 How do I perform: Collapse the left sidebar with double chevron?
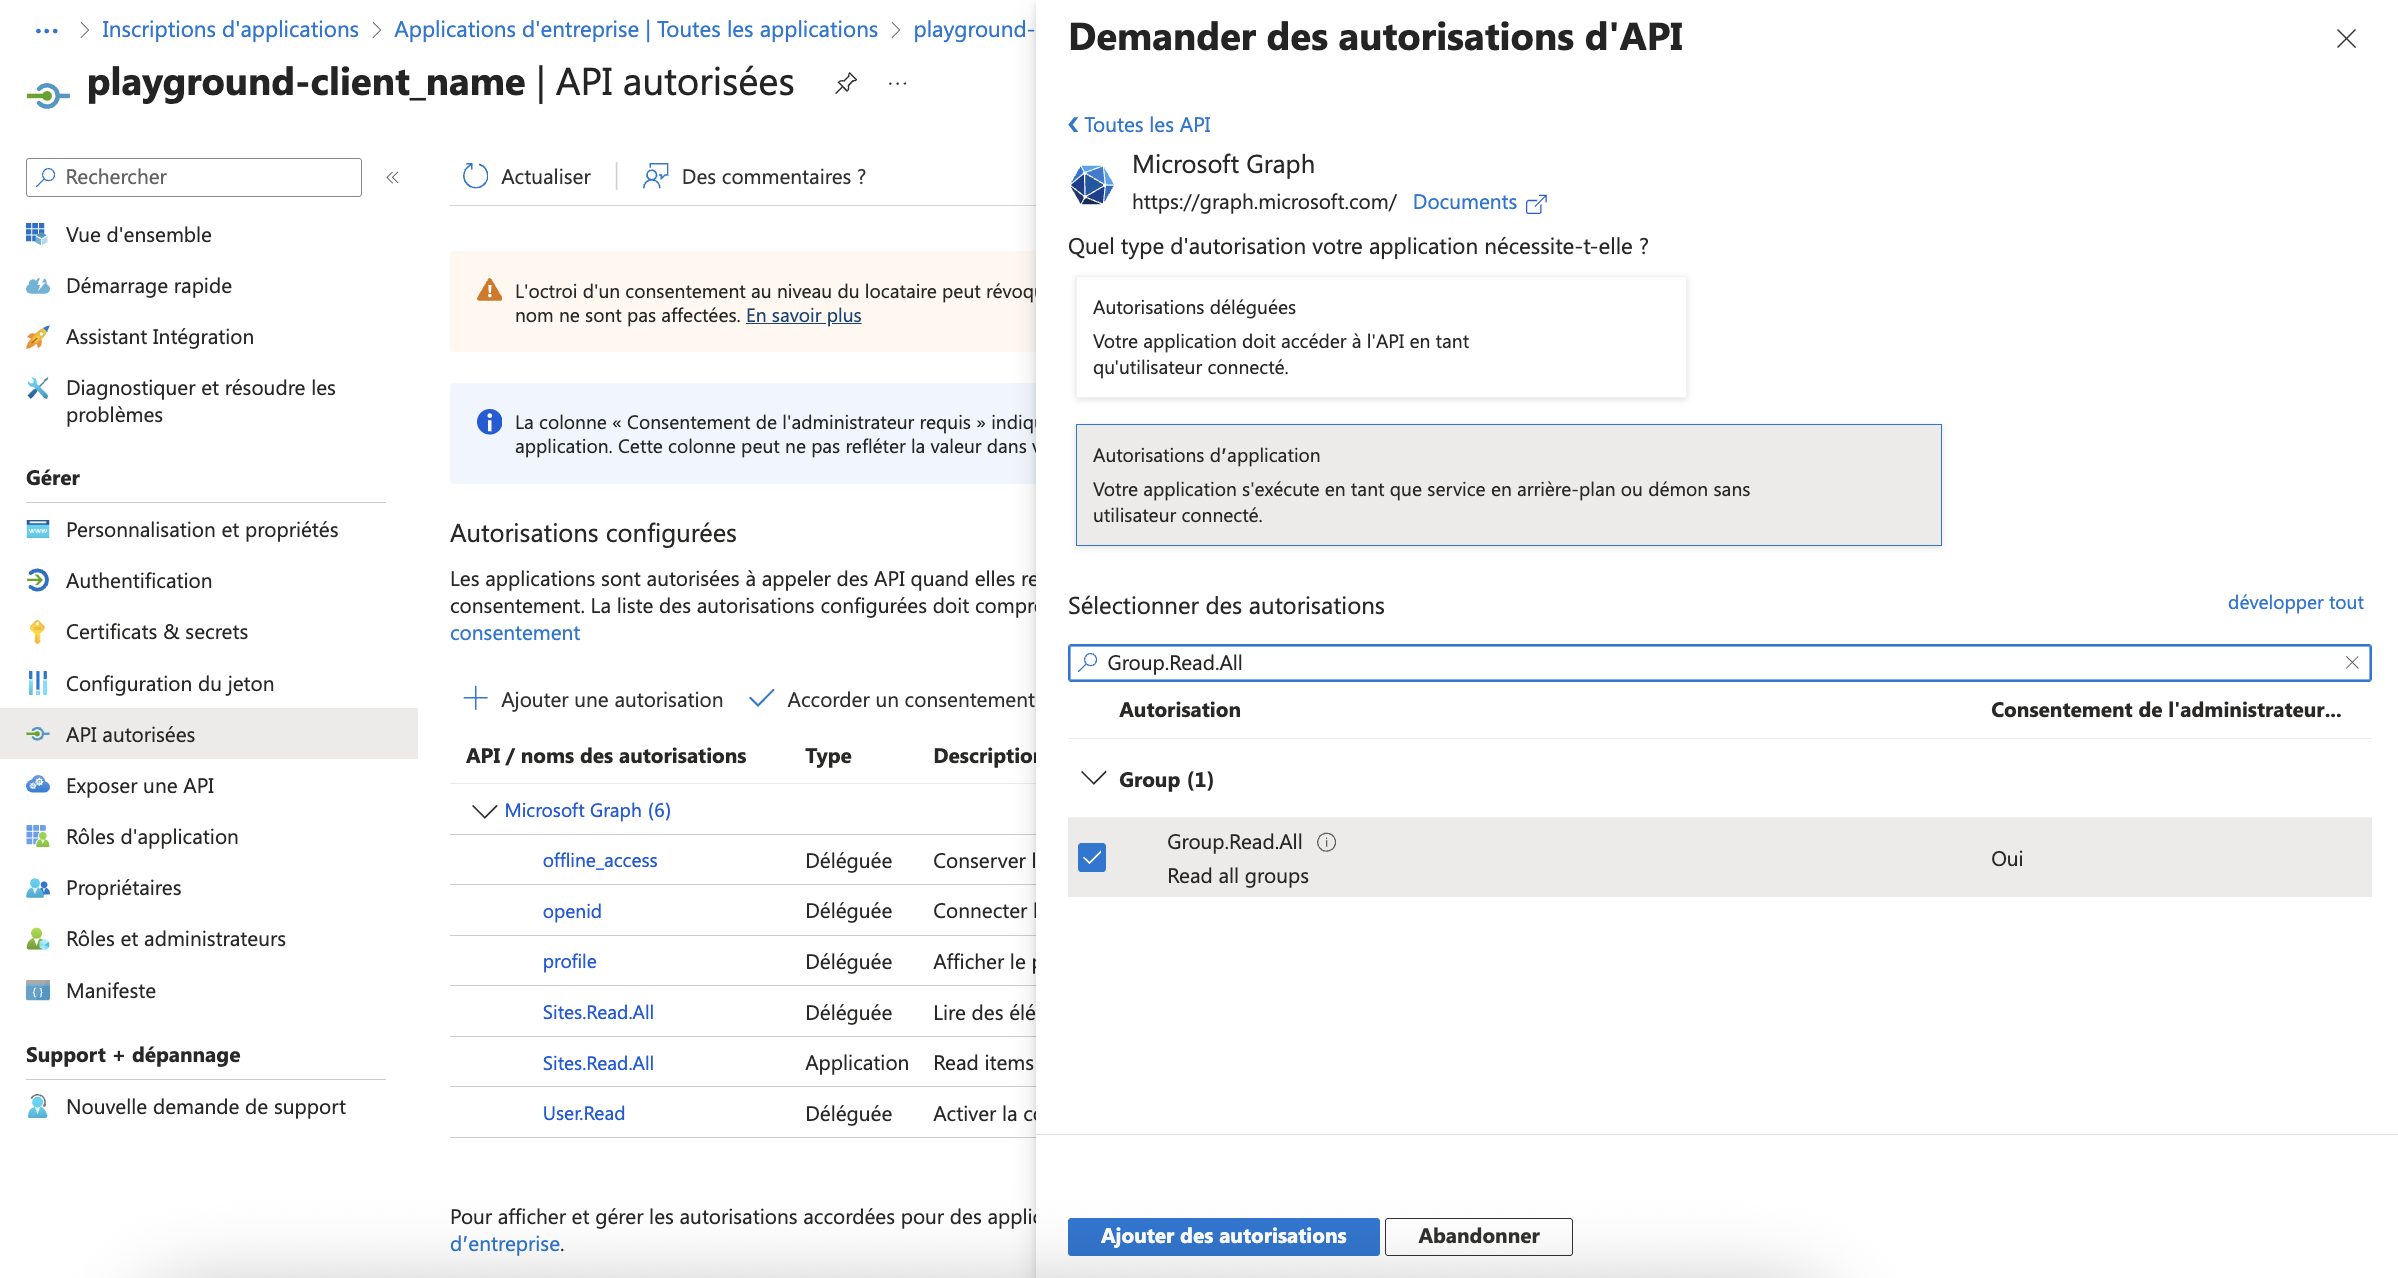coord(393,177)
